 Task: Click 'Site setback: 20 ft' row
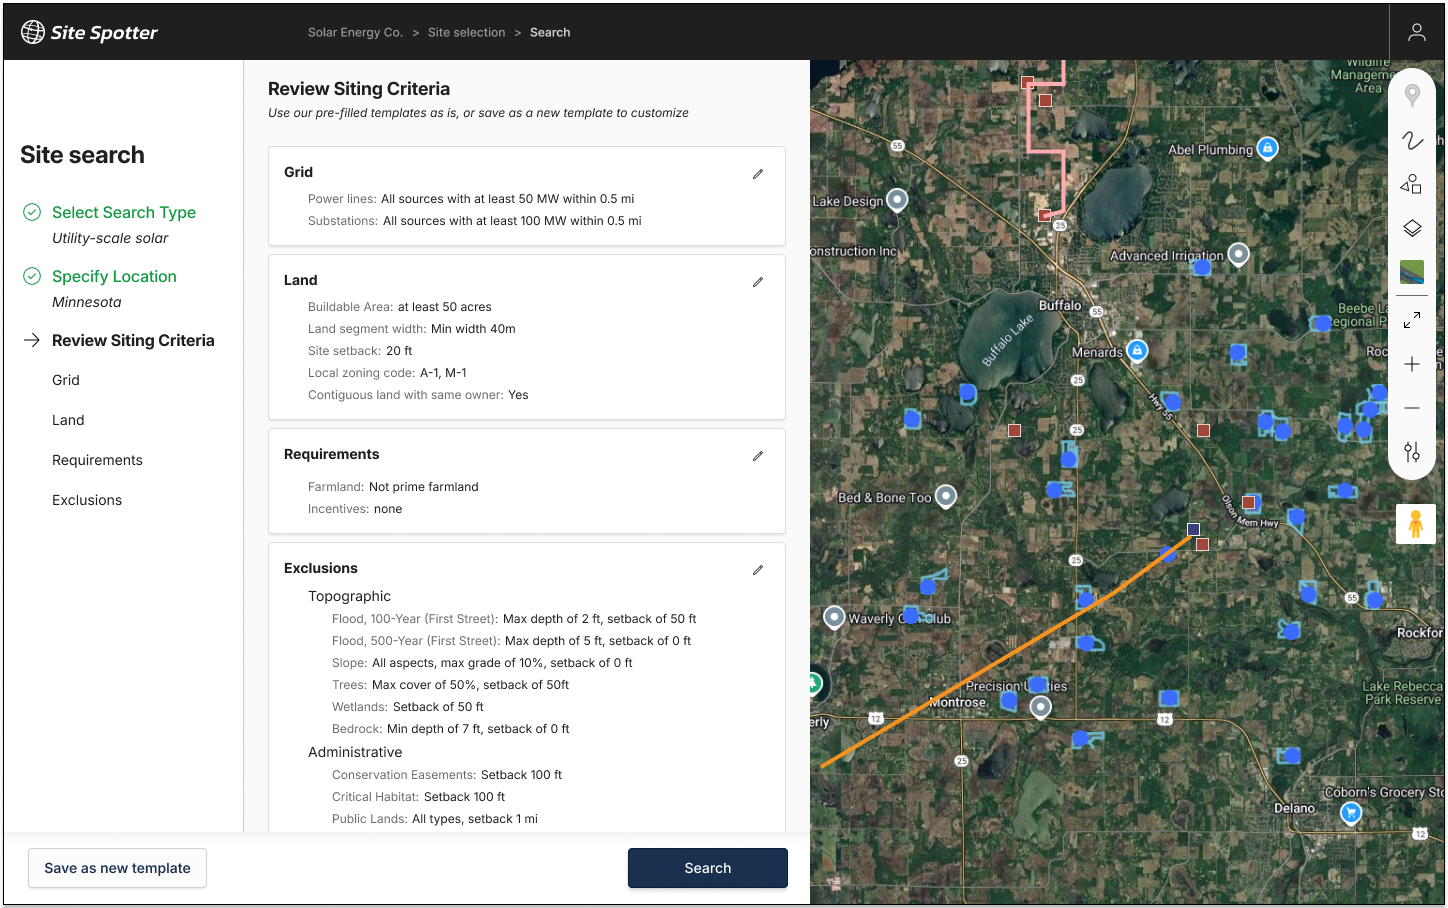(x=360, y=351)
